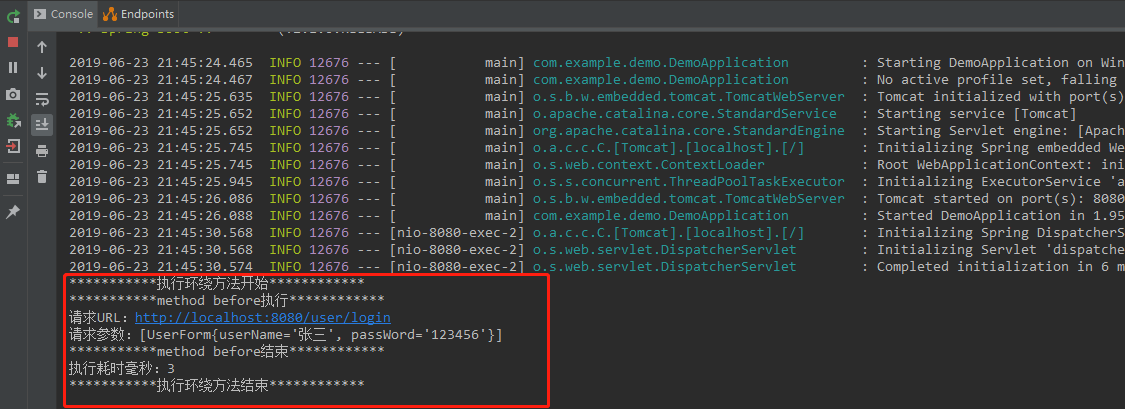Rerun the DemoApplication with the green rerun icon
Image resolution: width=1125 pixels, height=409 pixels.
13,16
